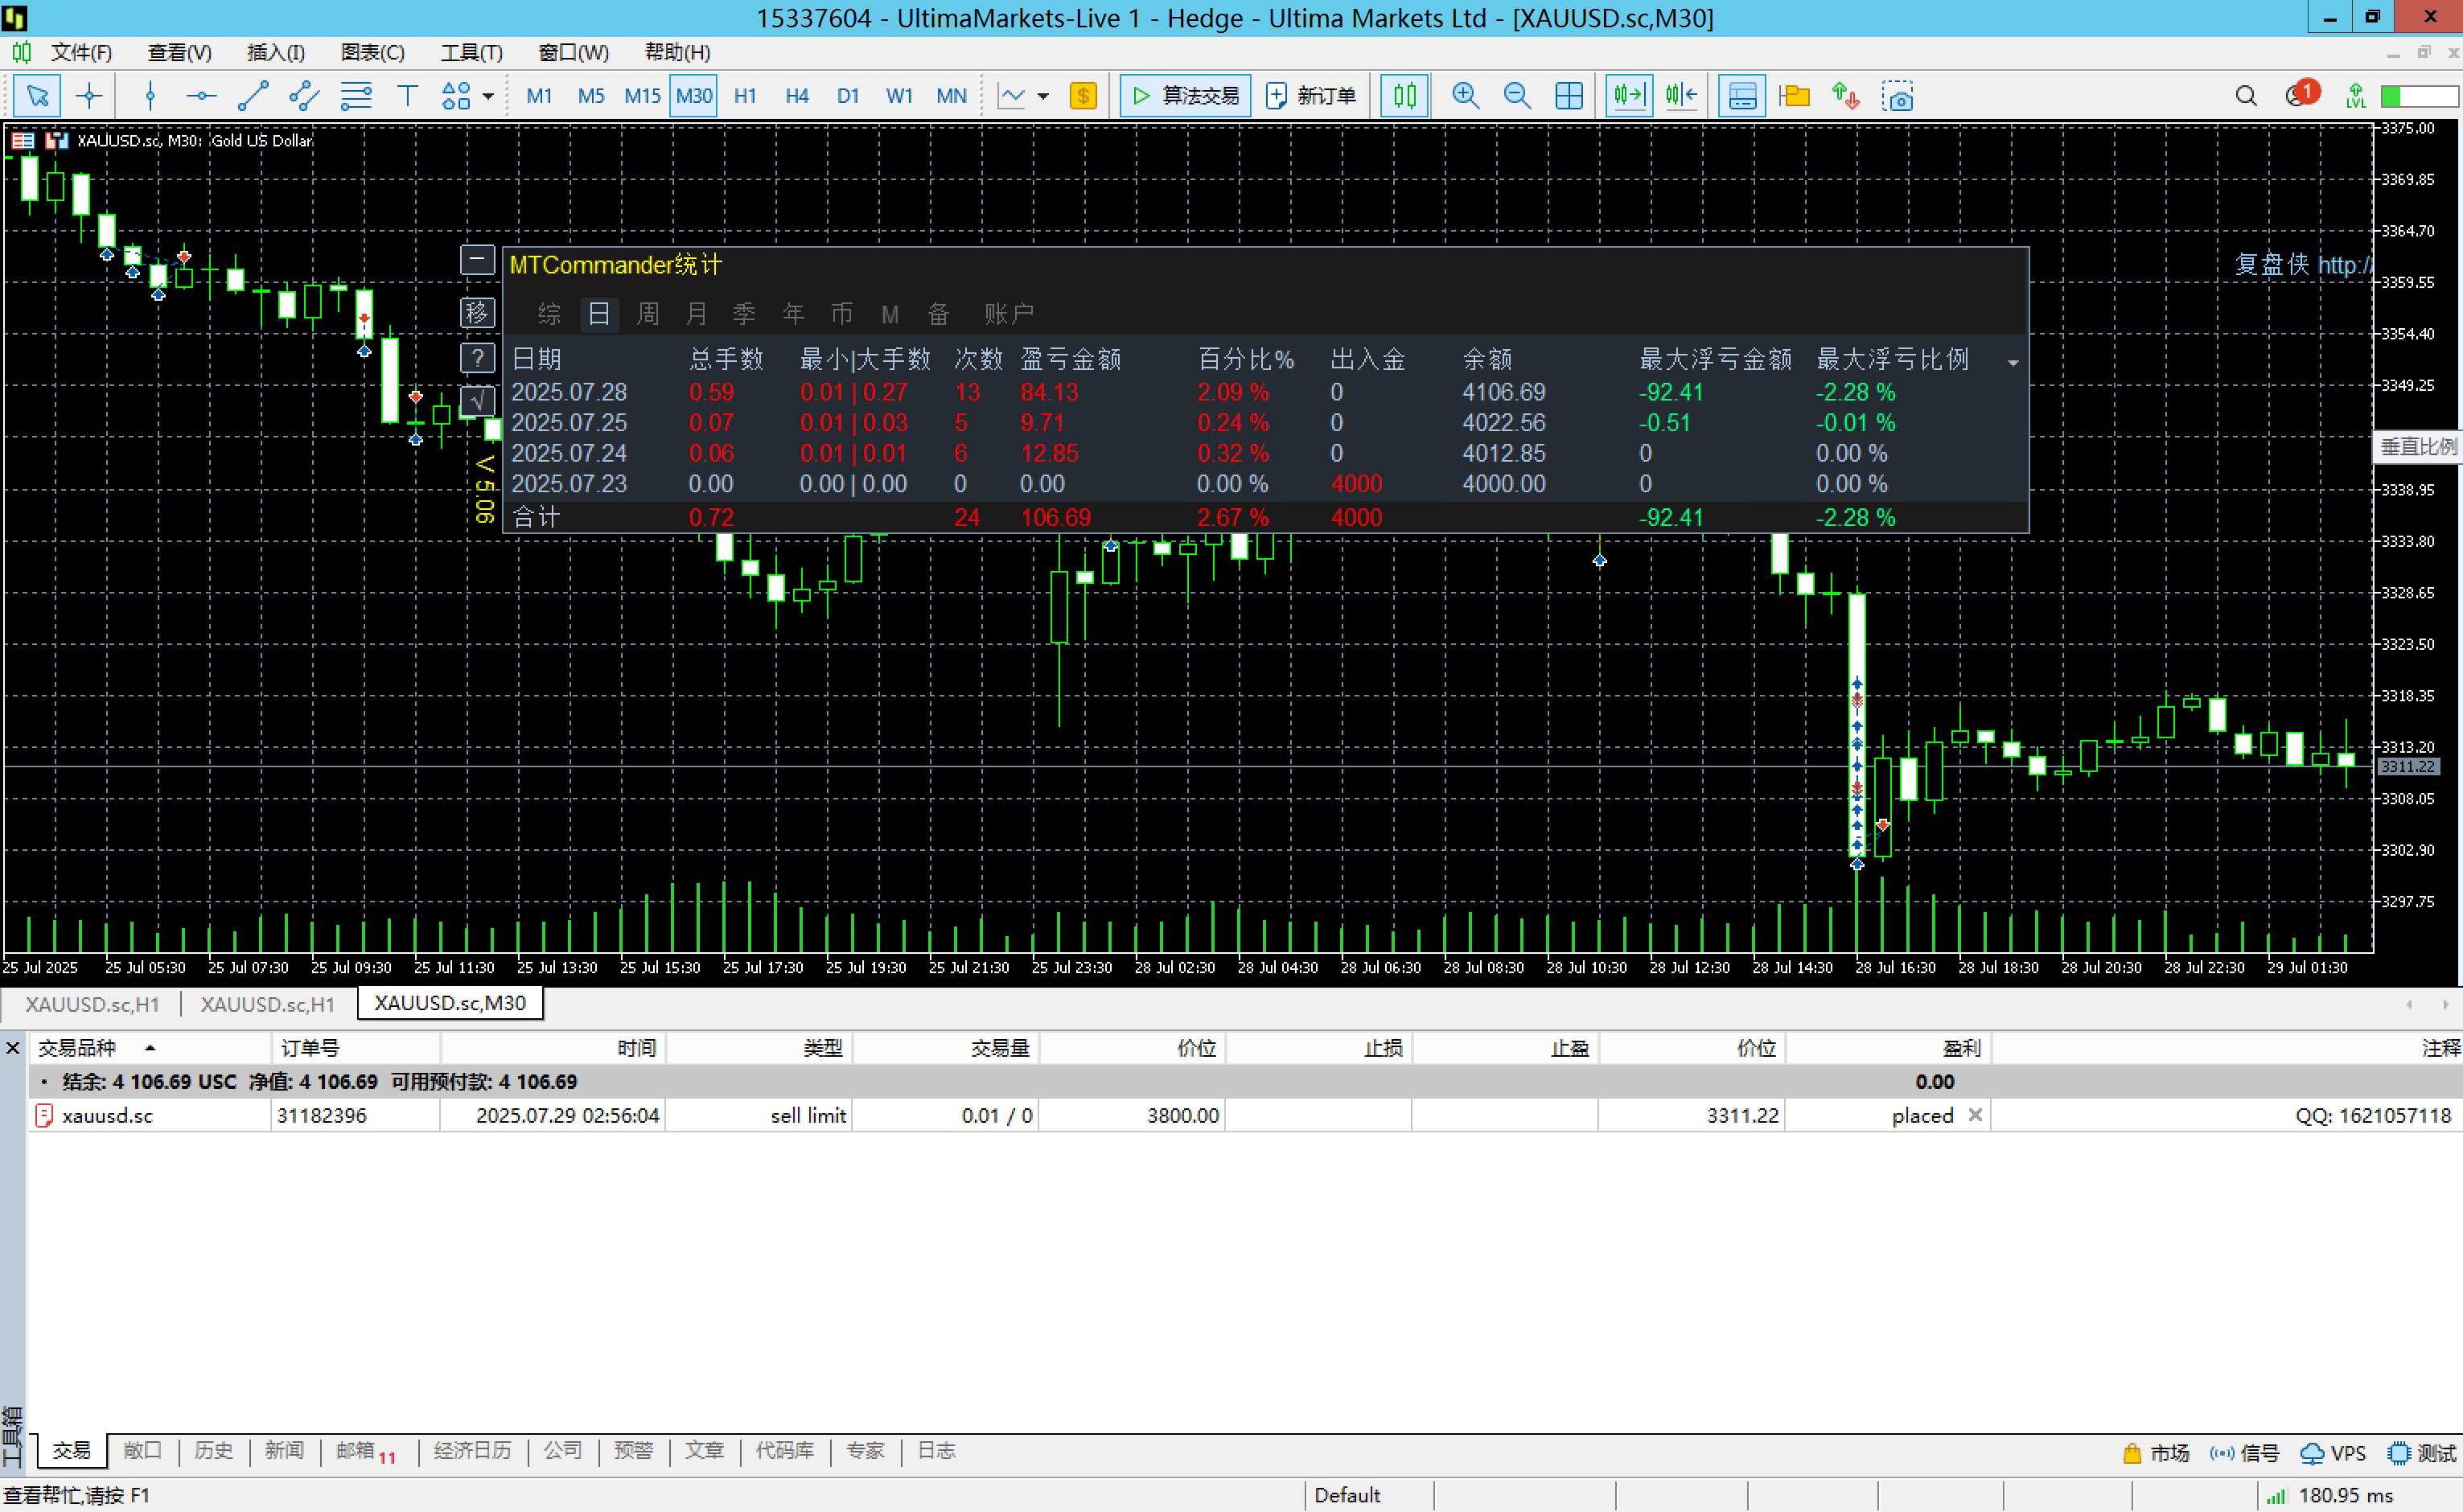The height and width of the screenshot is (1512, 2463).
Task: Click the tile windows grid icon
Action: pyautogui.click(x=1569, y=96)
